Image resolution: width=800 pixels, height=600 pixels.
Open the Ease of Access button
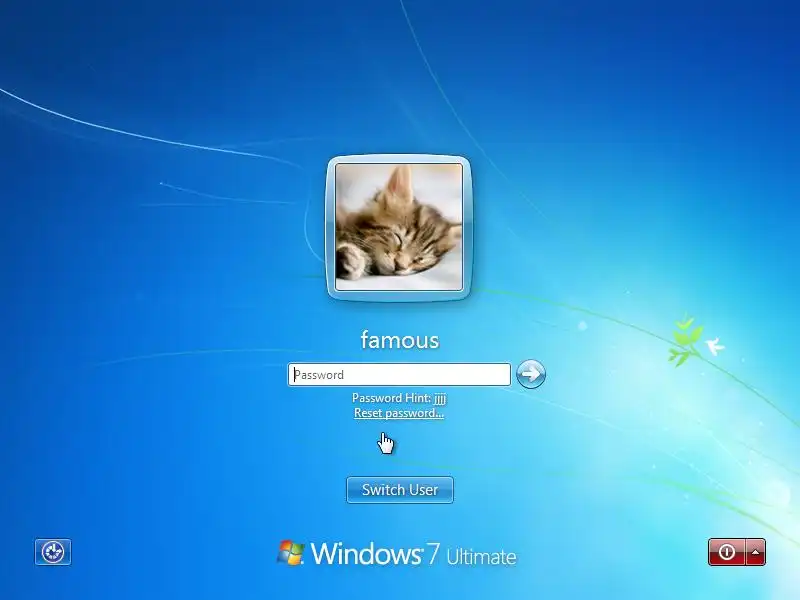[53, 552]
